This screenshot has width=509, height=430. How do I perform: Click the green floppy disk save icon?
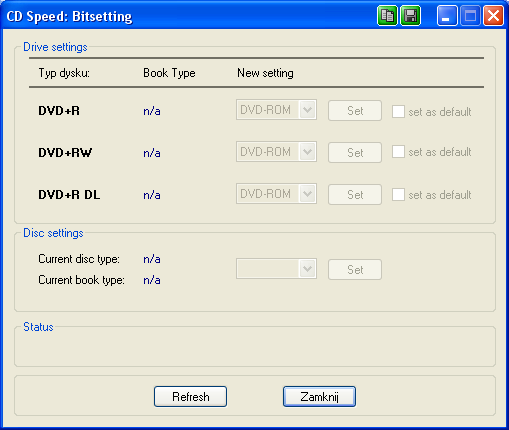pos(410,16)
